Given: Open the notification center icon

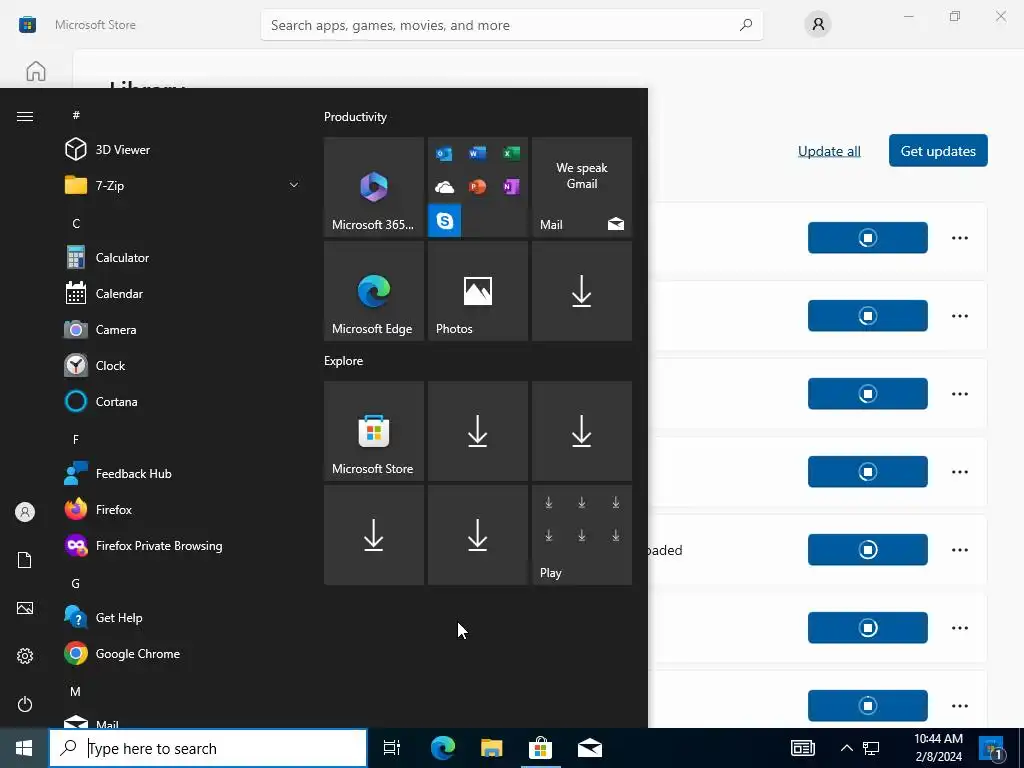Looking at the screenshot, I should coord(992,748).
